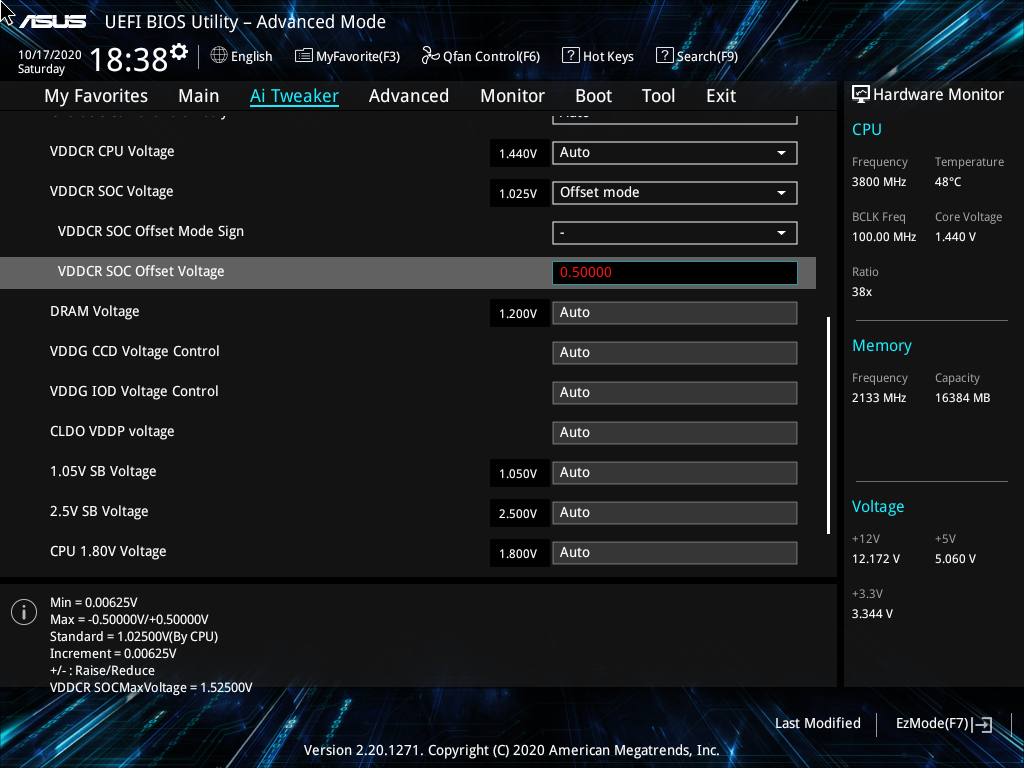Click the VDDCR CPU Voltage label
The image size is (1024, 768).
[x=112, y=152]
